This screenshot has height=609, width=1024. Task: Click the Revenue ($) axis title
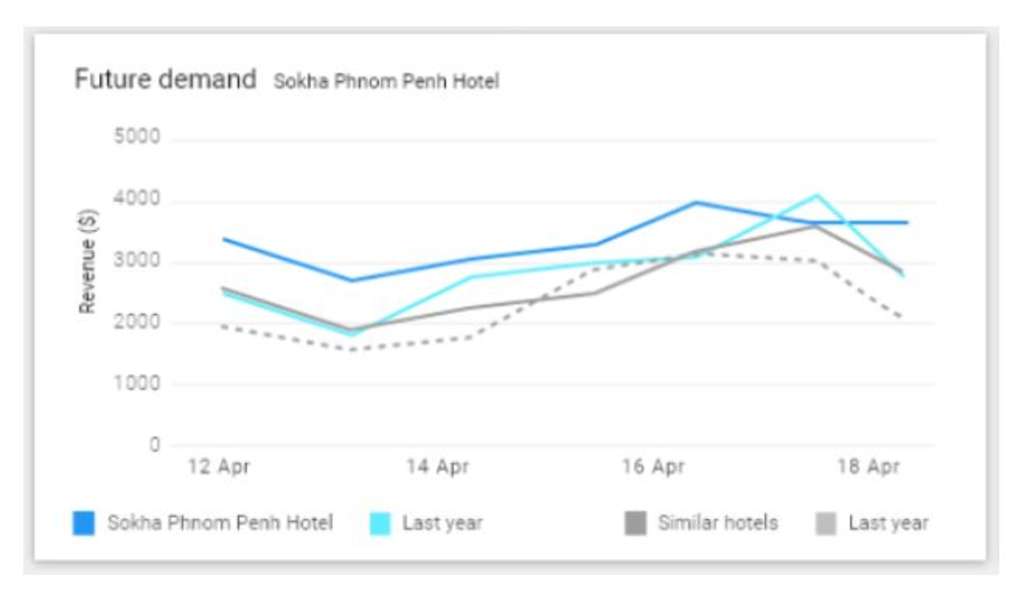pyautogui.click(x=88, y=262)
